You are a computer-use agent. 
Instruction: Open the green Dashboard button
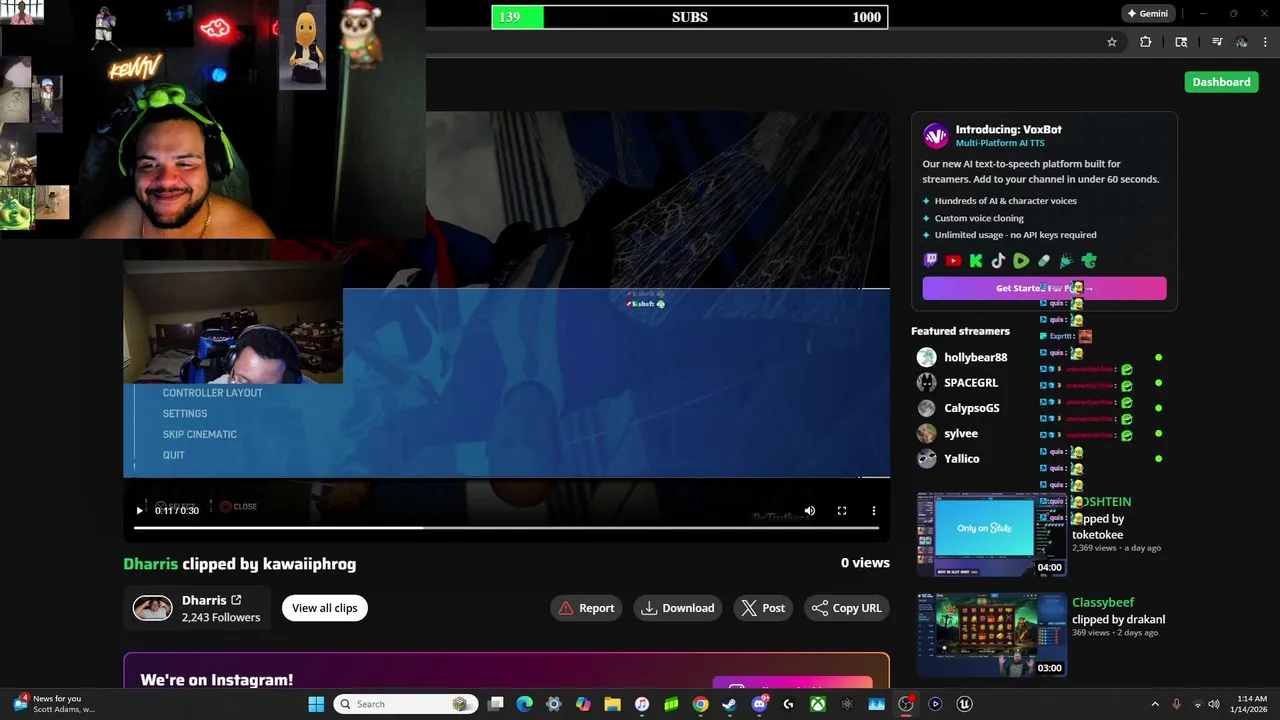pyautogui.click(x=1221, y=82)
